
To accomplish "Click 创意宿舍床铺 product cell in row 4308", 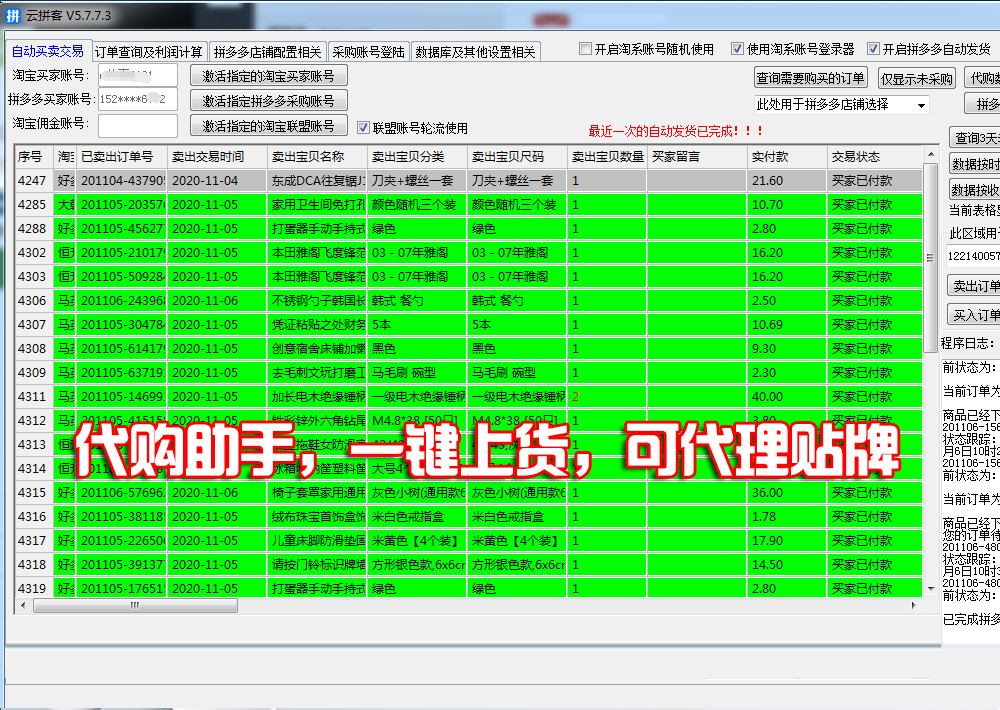I will click(x=317, y=349).
